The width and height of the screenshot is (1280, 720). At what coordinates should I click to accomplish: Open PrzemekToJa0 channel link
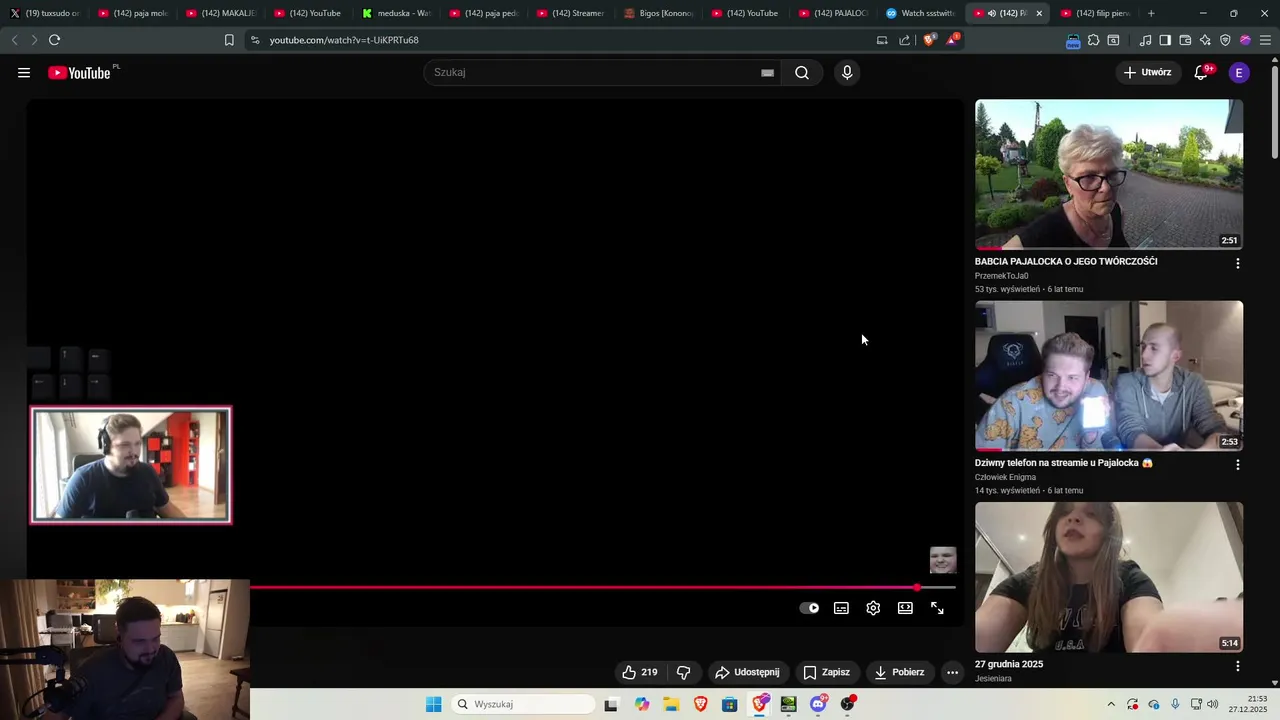tap(1002, 276)
